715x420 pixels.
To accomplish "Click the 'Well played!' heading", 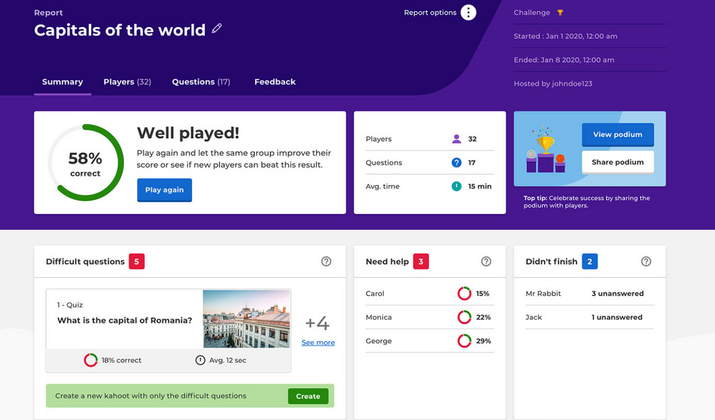I will tap(188, 133).
